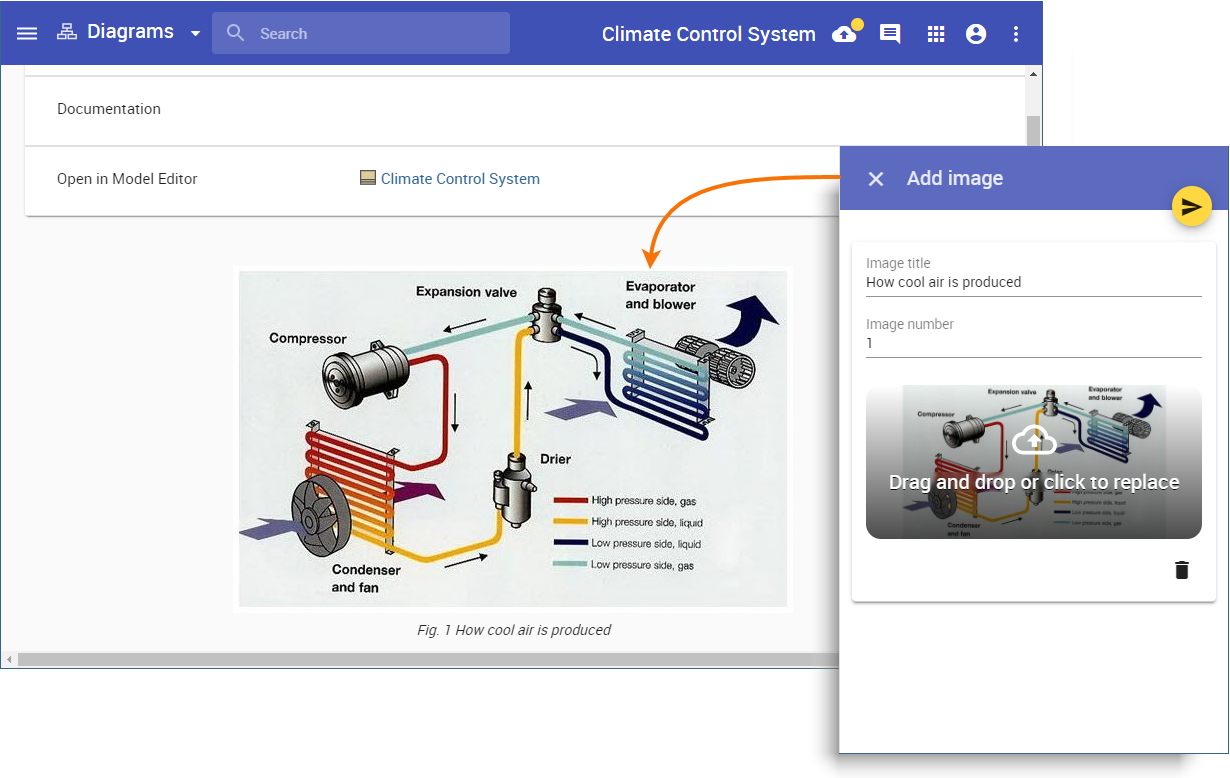Click the horizontal scrollbar left arrow
This screenshot has width=1230, height=778.
tap(9, 660)
